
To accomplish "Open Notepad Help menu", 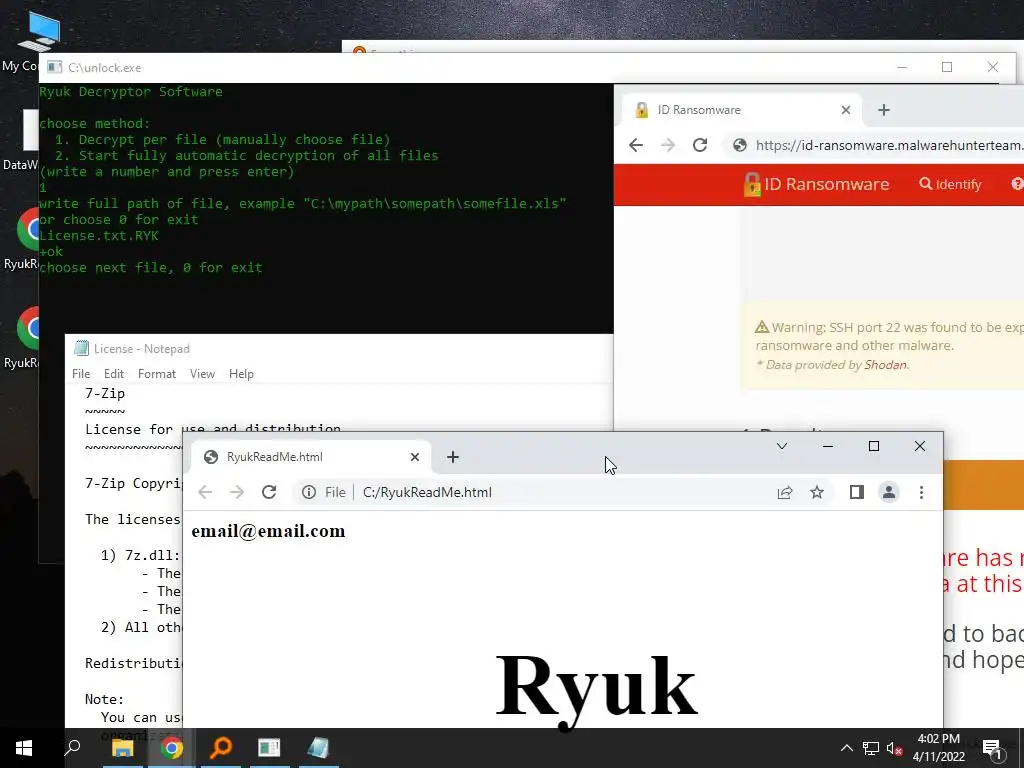I will click(x=241, y=374).
